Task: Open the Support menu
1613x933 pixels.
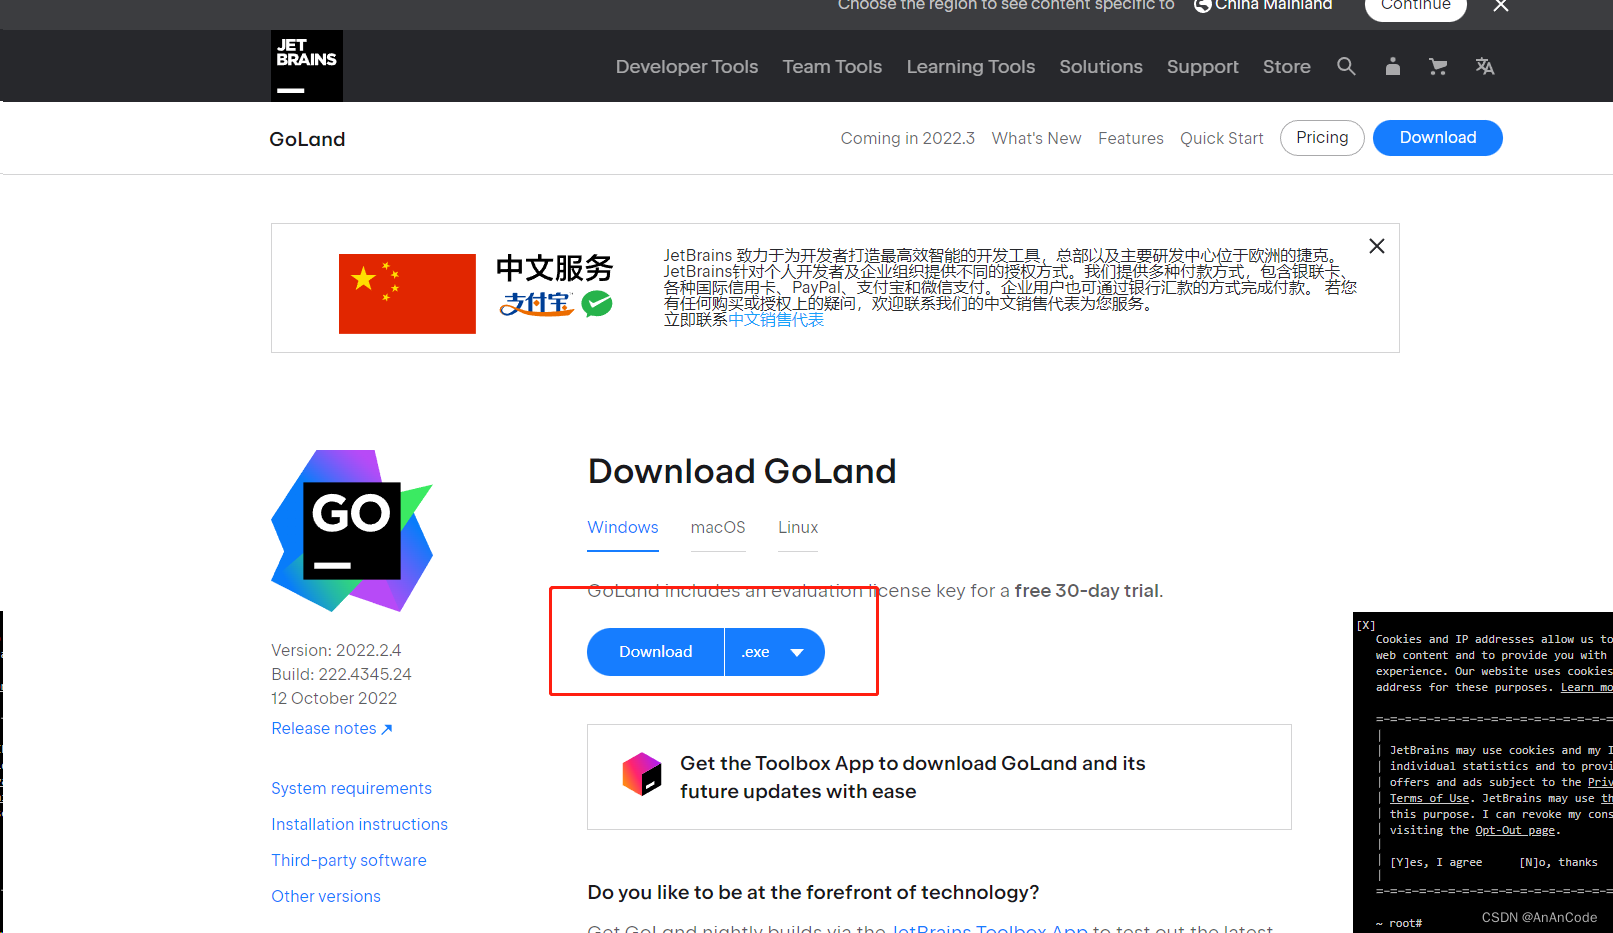Action: pos(1203,66)
